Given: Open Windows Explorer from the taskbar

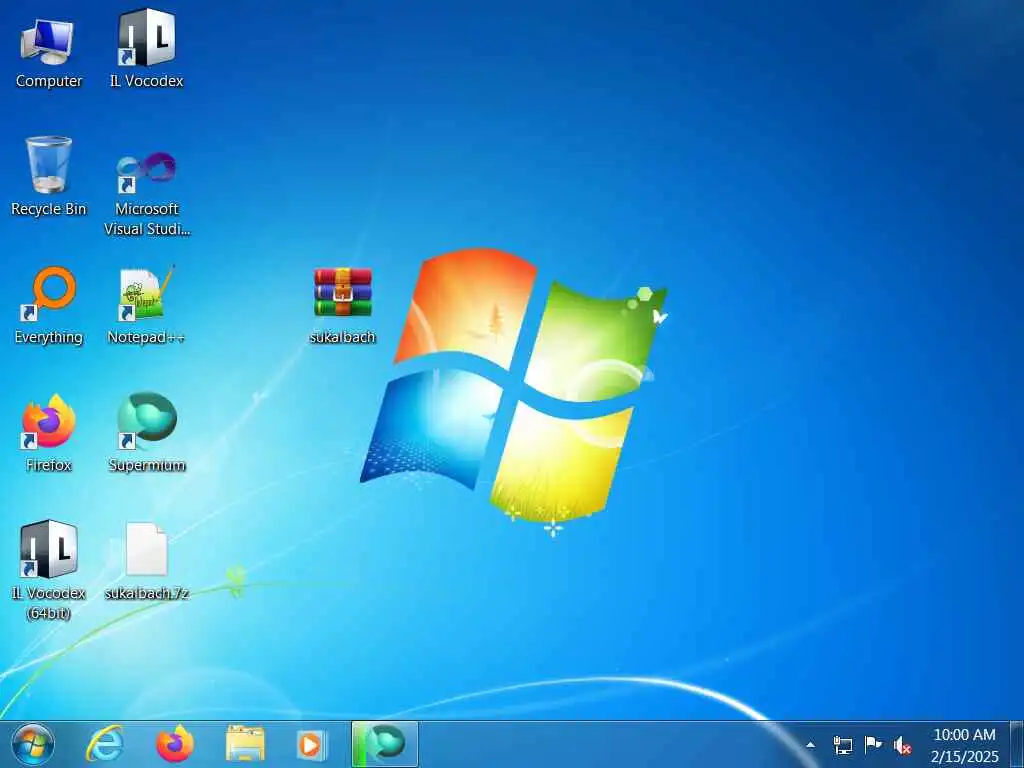Looking at the screenshot, I should pos(246,744).
